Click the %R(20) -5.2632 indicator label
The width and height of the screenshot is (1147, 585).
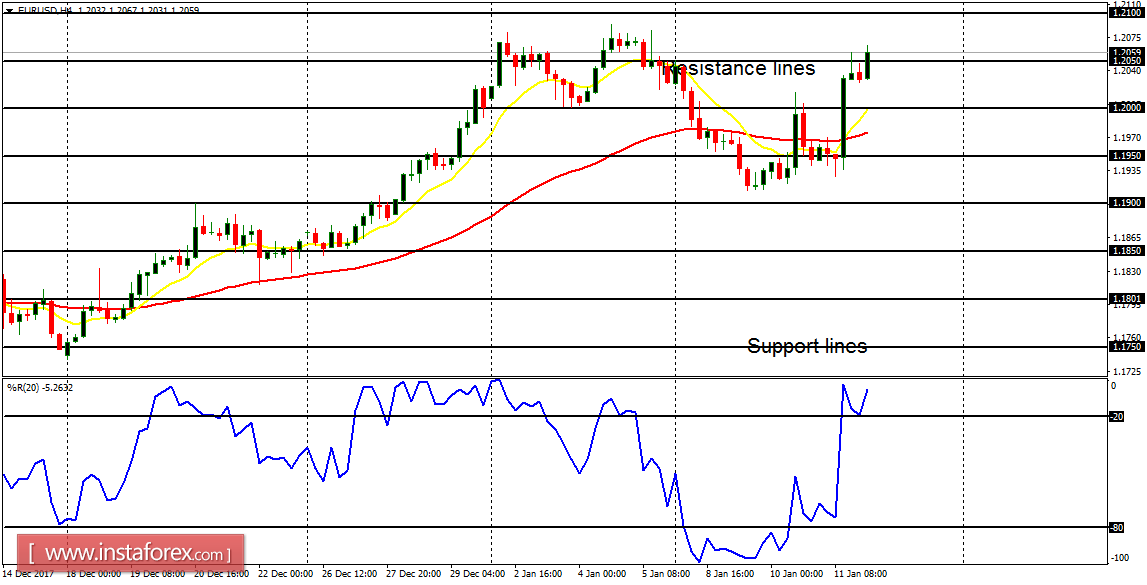(40, 386)
